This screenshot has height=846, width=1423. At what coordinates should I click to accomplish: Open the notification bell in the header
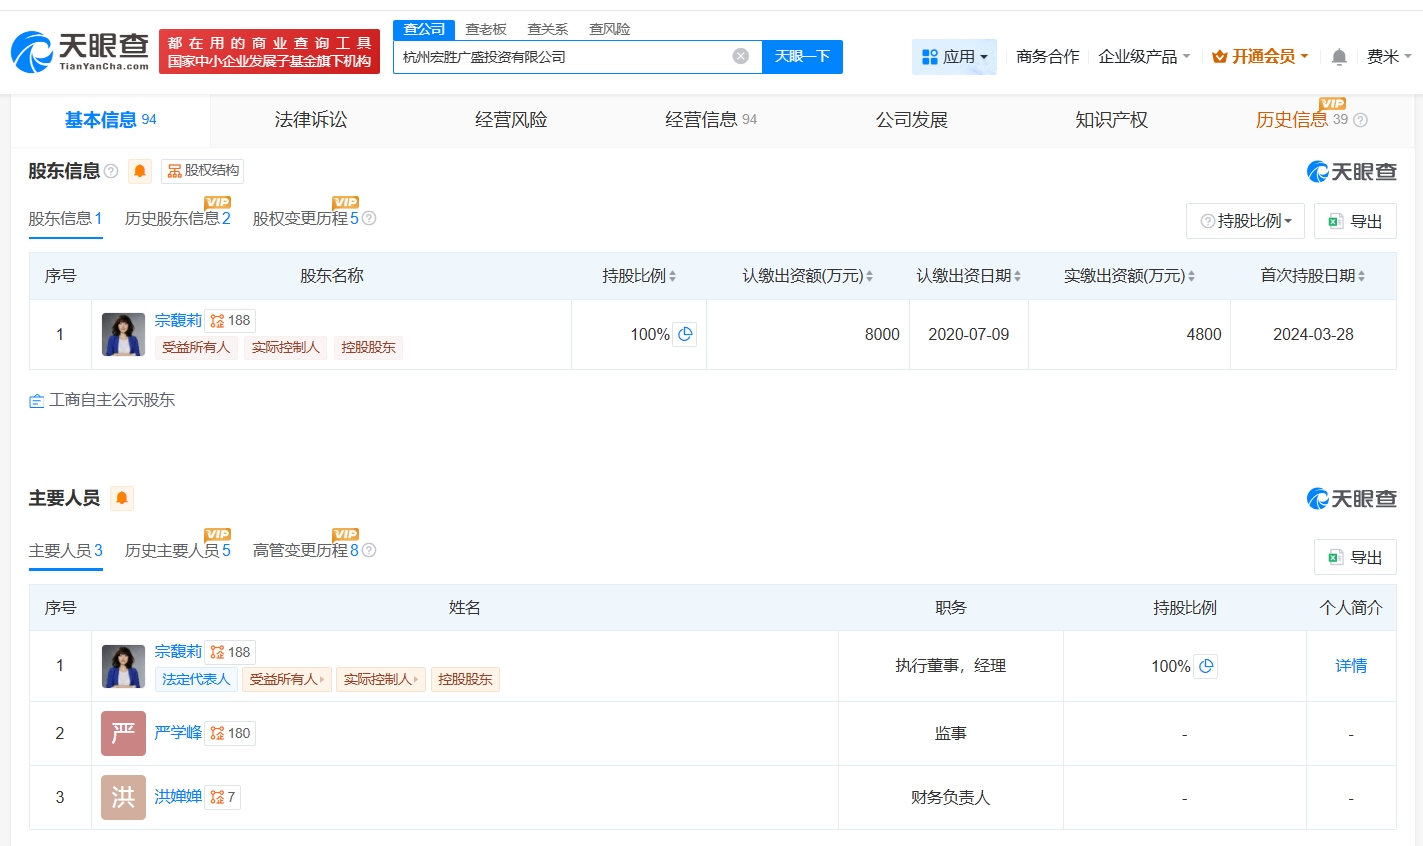click(x=1339, y=57)
